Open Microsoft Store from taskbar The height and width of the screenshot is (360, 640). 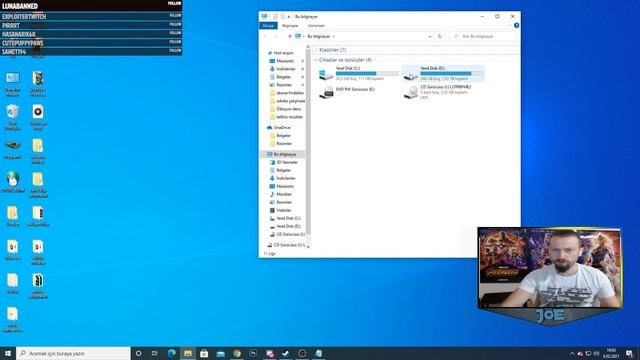pos(204,353)
